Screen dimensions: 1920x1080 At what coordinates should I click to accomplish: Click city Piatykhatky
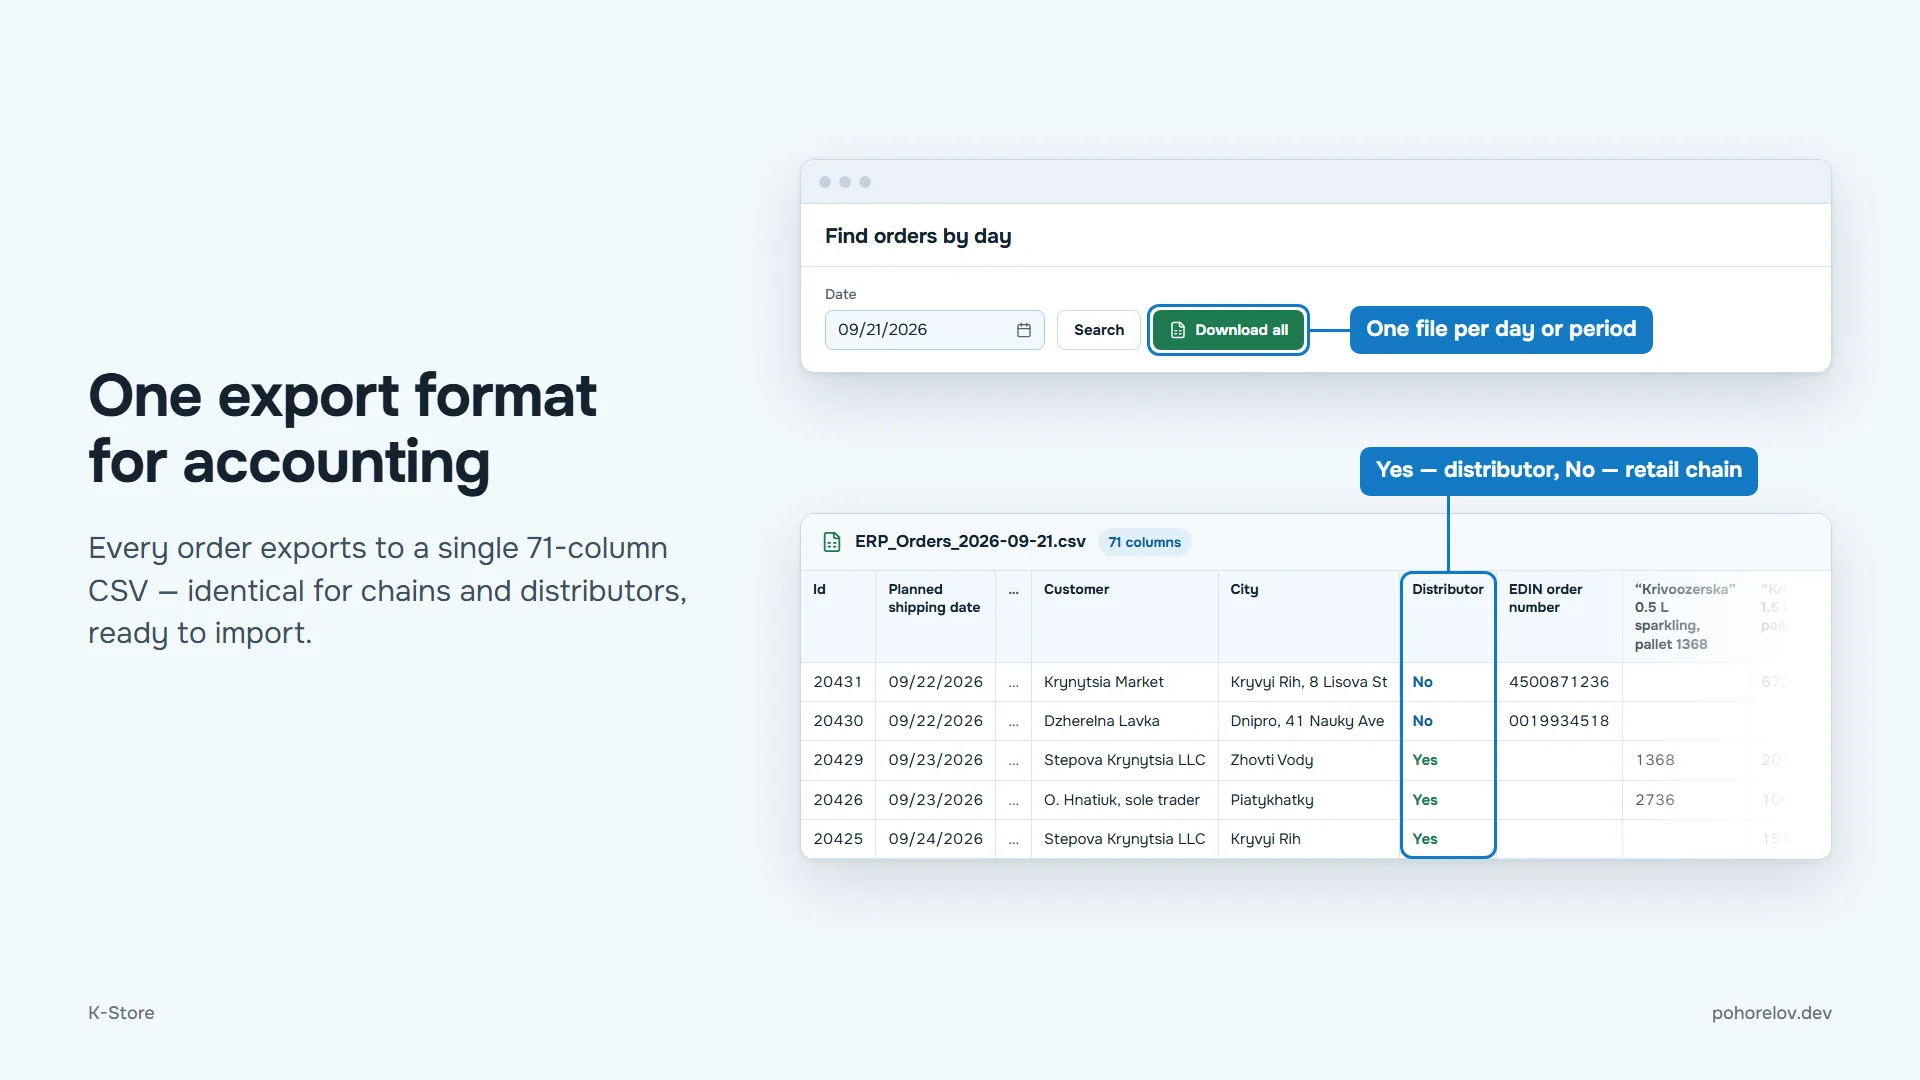pyautogui.click(x=1271, y=800)
